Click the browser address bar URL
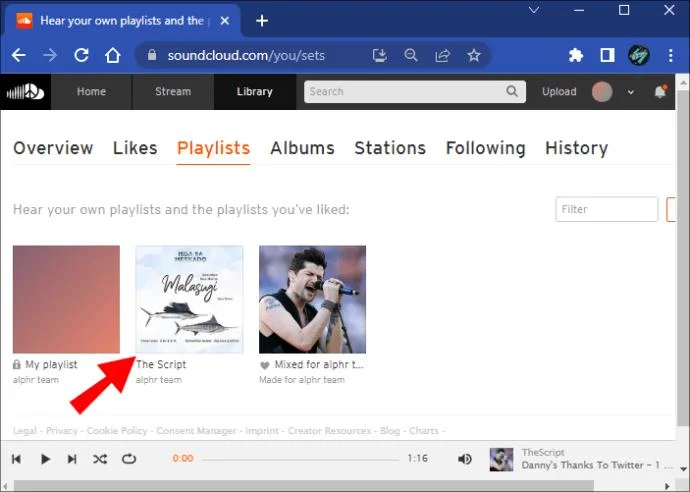The image size is (690, 492). 246,55
